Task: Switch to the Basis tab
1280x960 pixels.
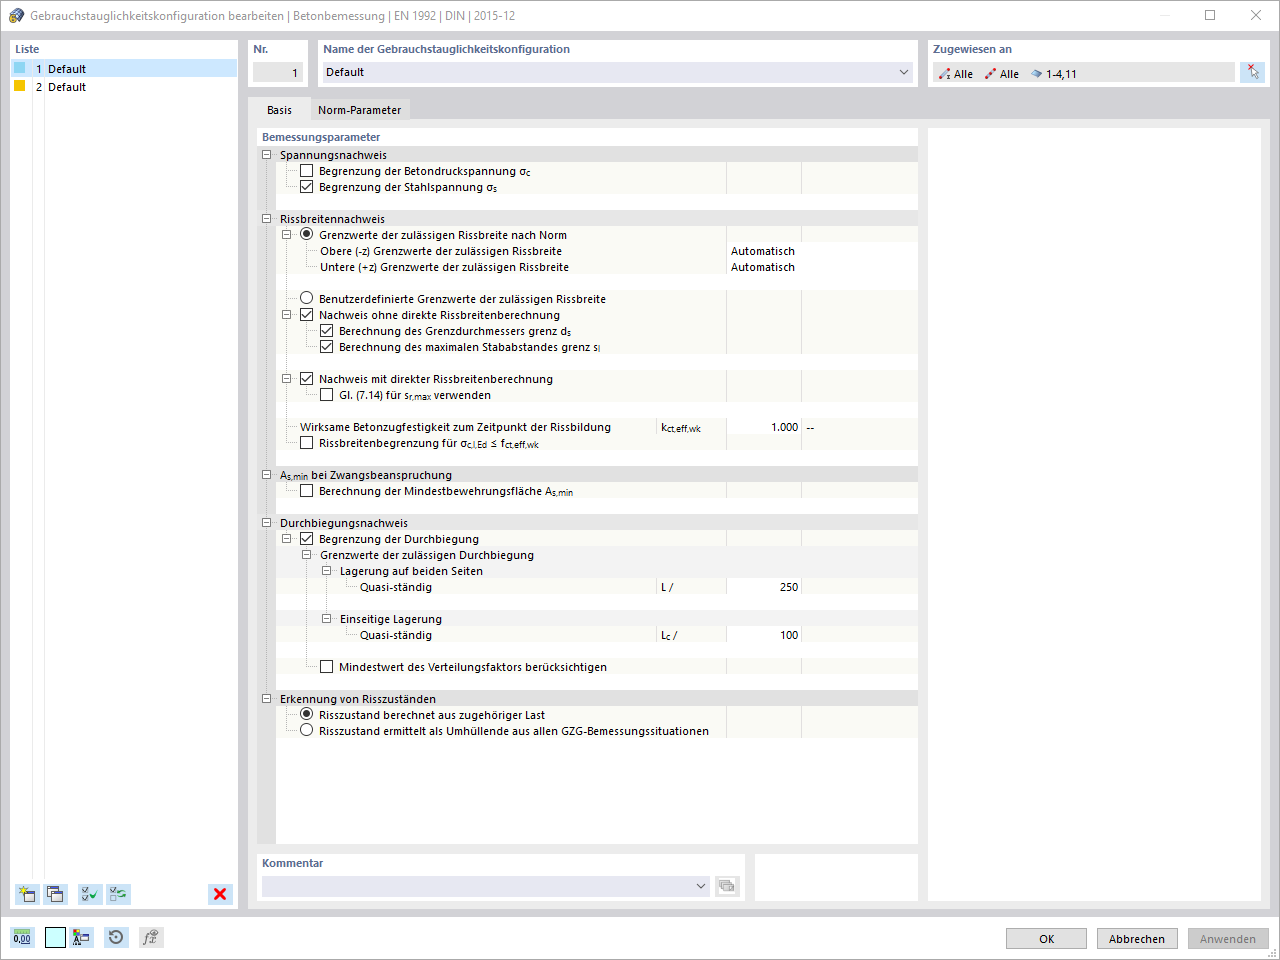Action: coord(279,109)
